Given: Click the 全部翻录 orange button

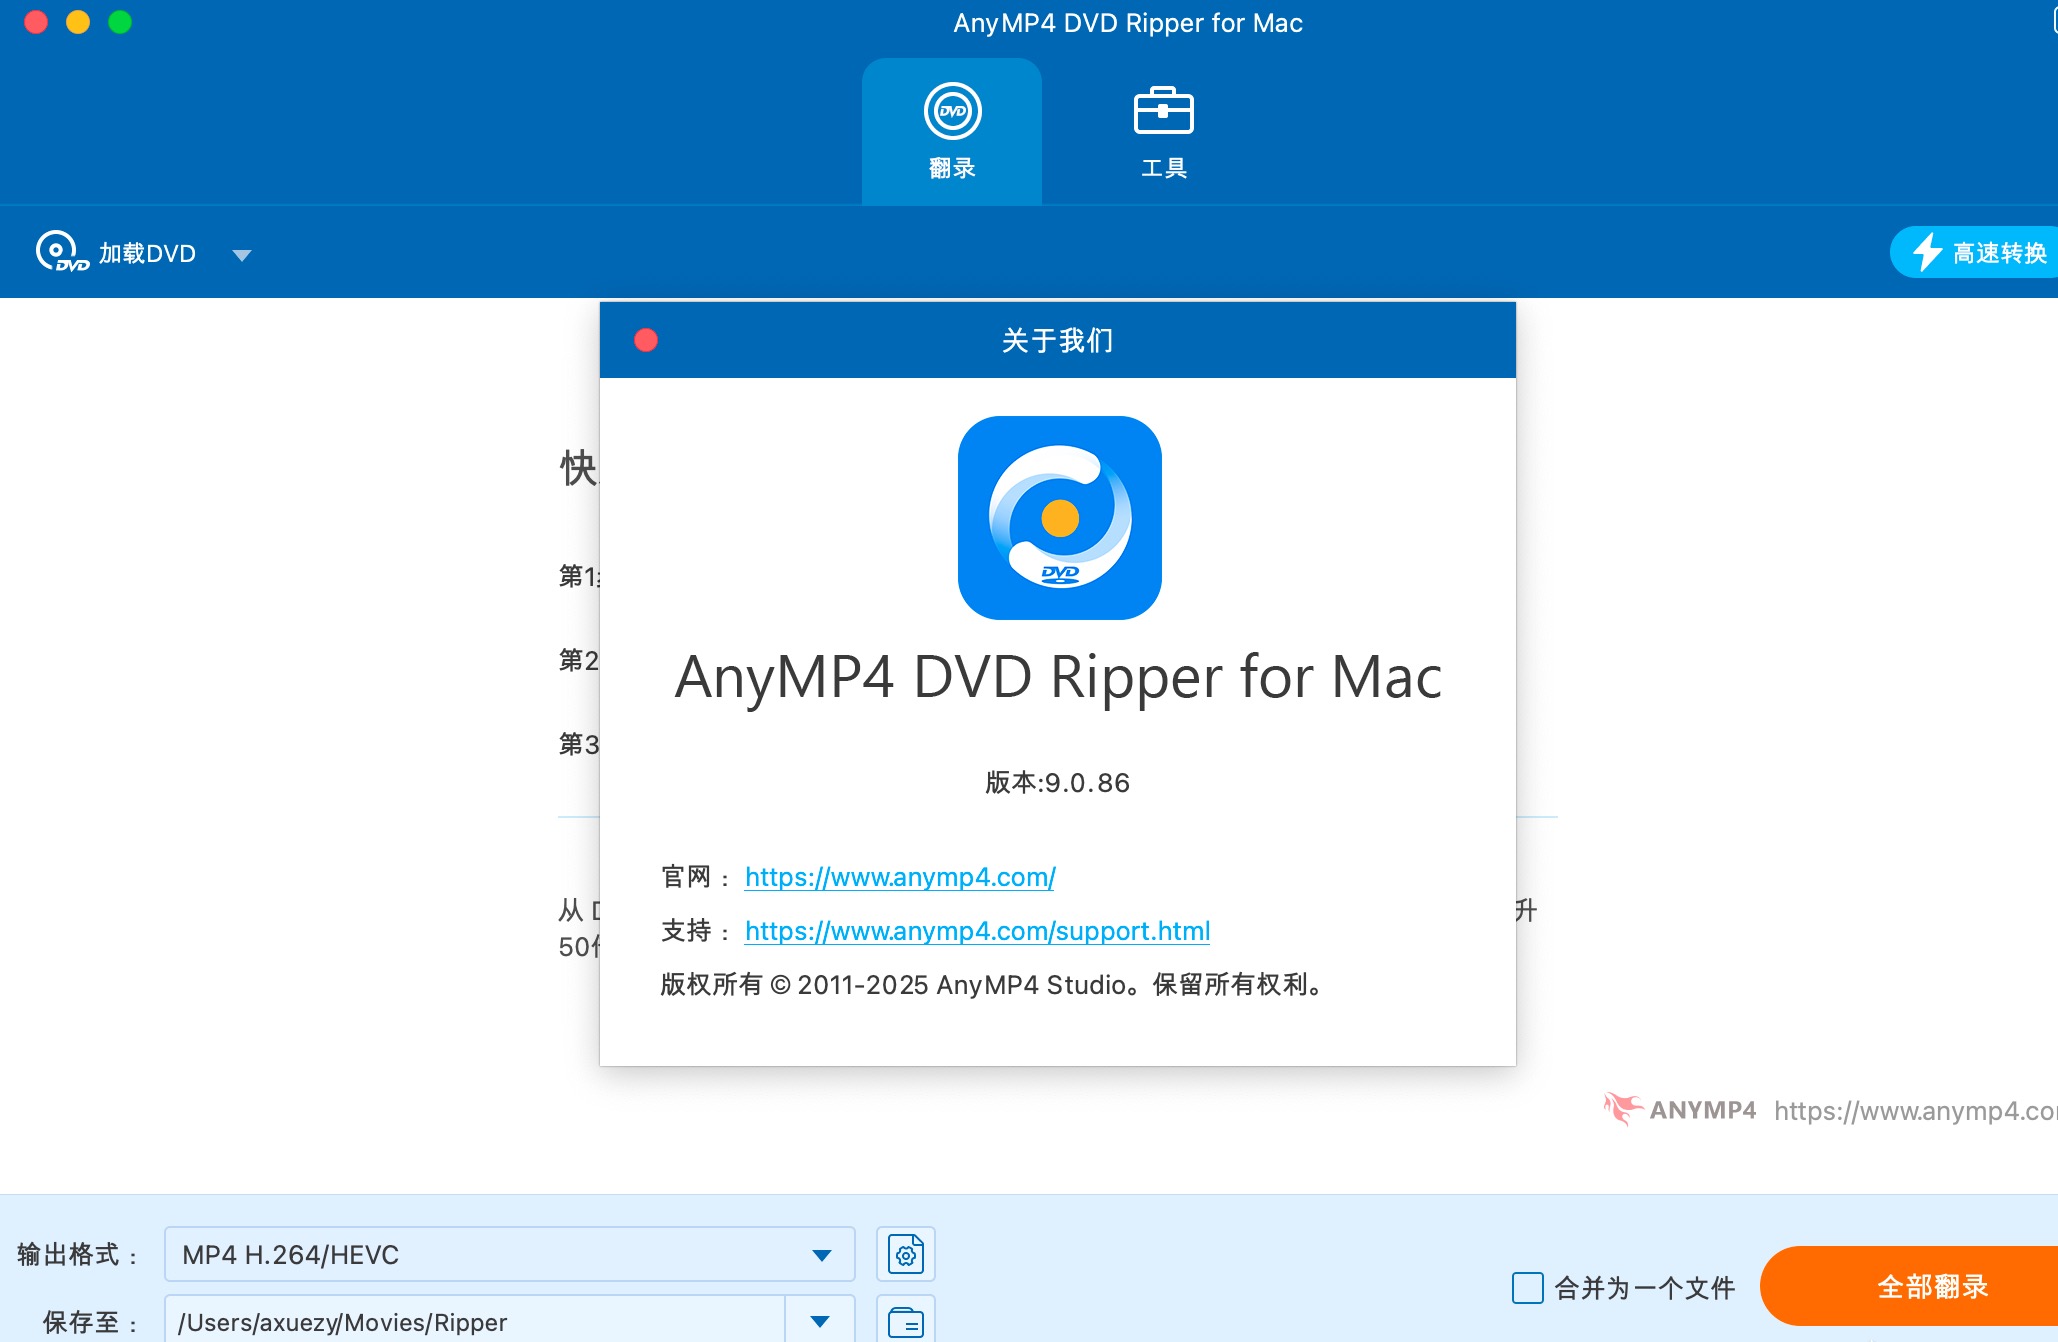Looking at the screenshot, I should 1910,1286.
